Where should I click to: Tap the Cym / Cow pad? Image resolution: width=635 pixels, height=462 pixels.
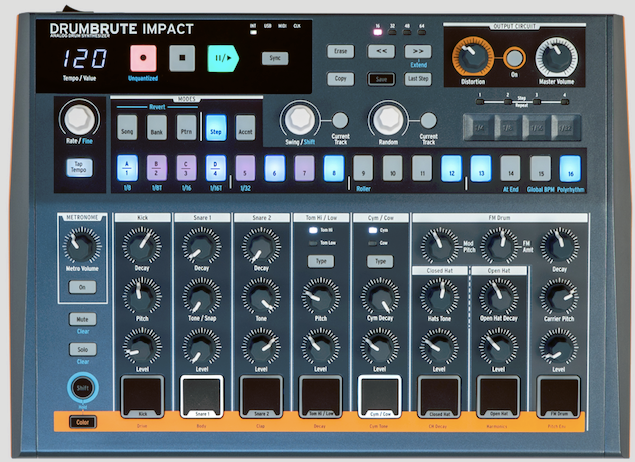point(380,397)
